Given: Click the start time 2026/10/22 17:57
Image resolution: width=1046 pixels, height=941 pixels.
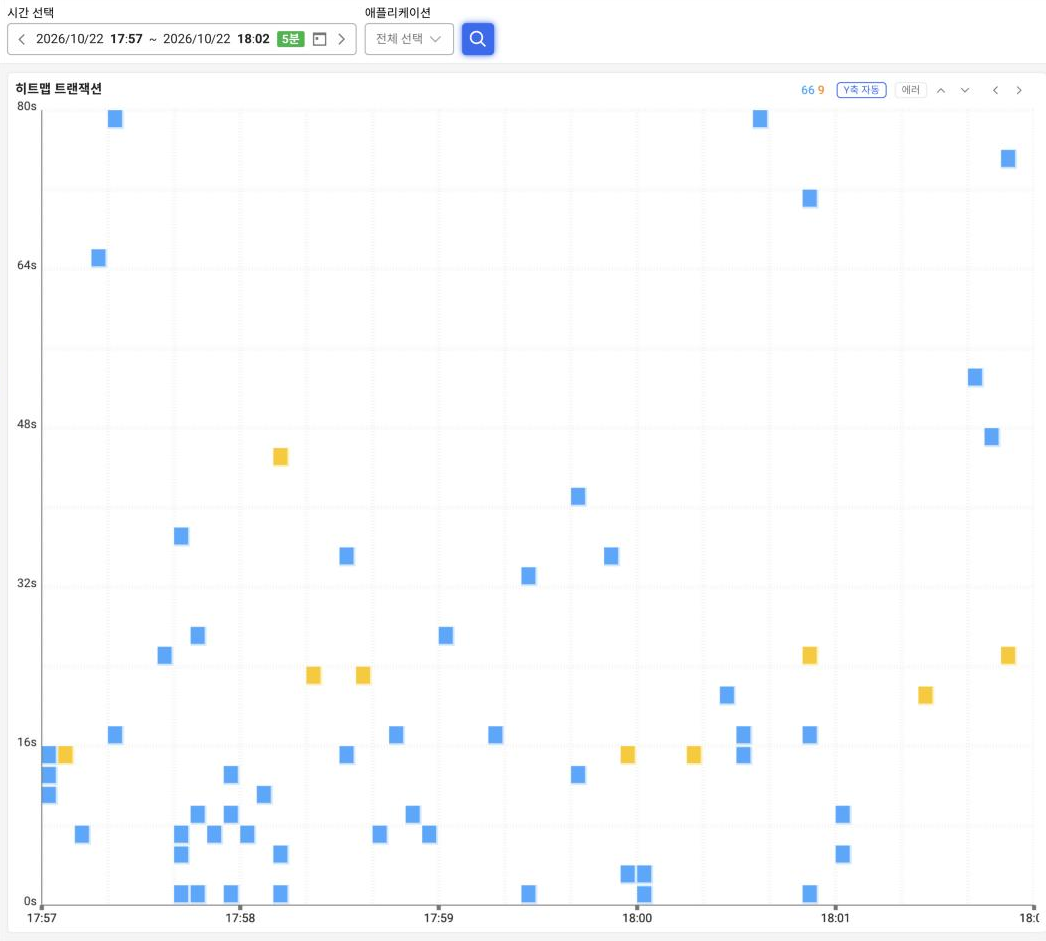Looking at the screenshot, I should pos(89,39).
